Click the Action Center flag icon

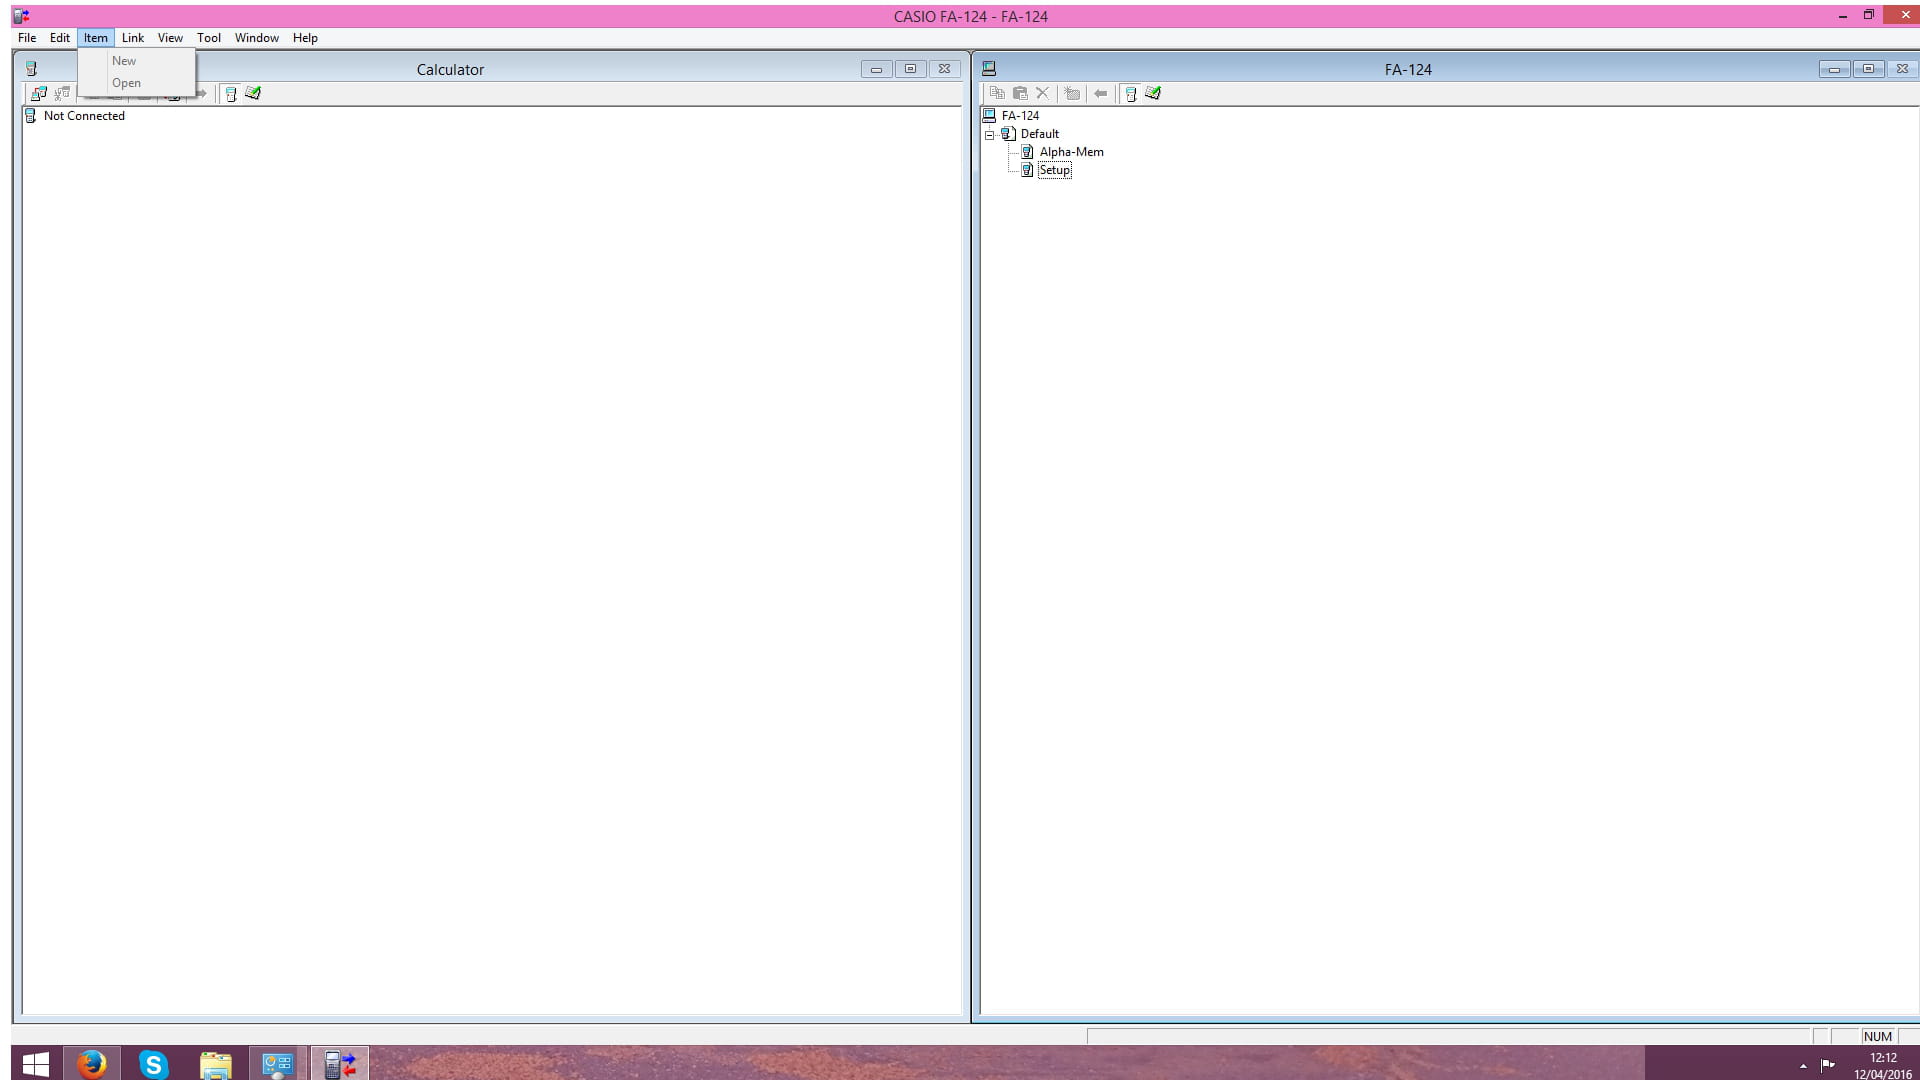pyautogui.click(x=1828, y=1065)
